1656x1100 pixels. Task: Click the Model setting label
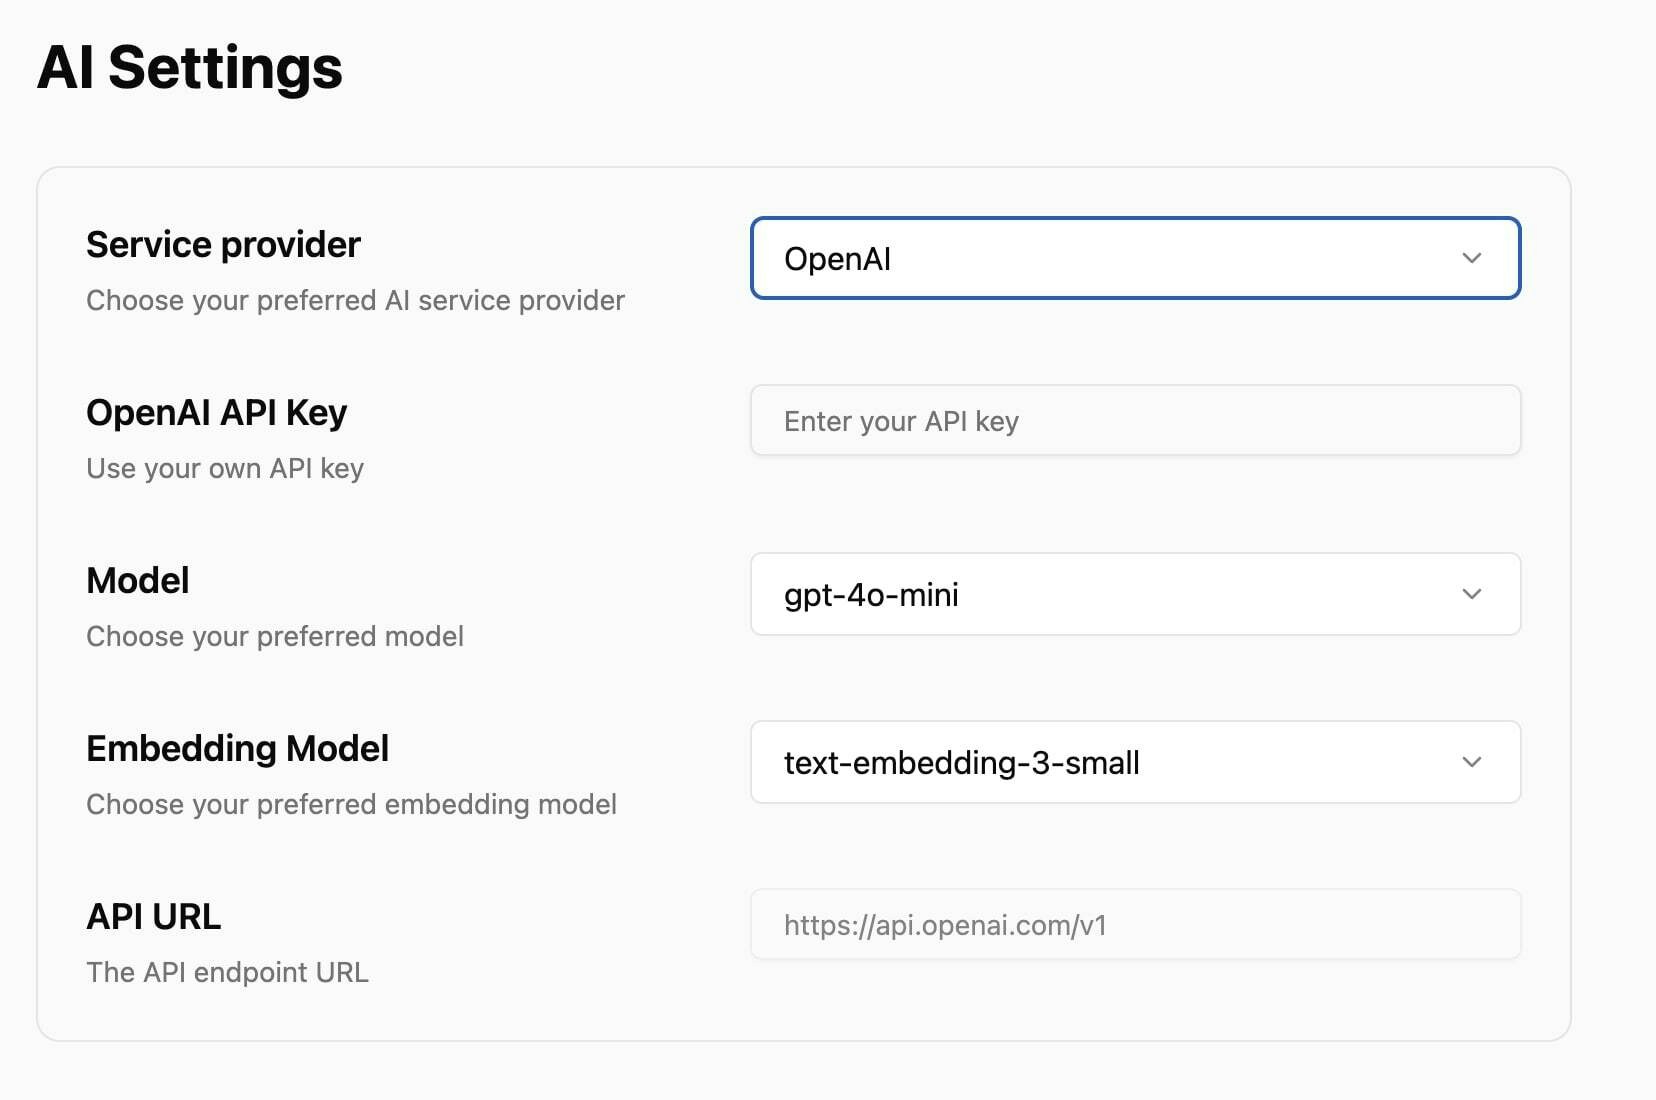138,581
